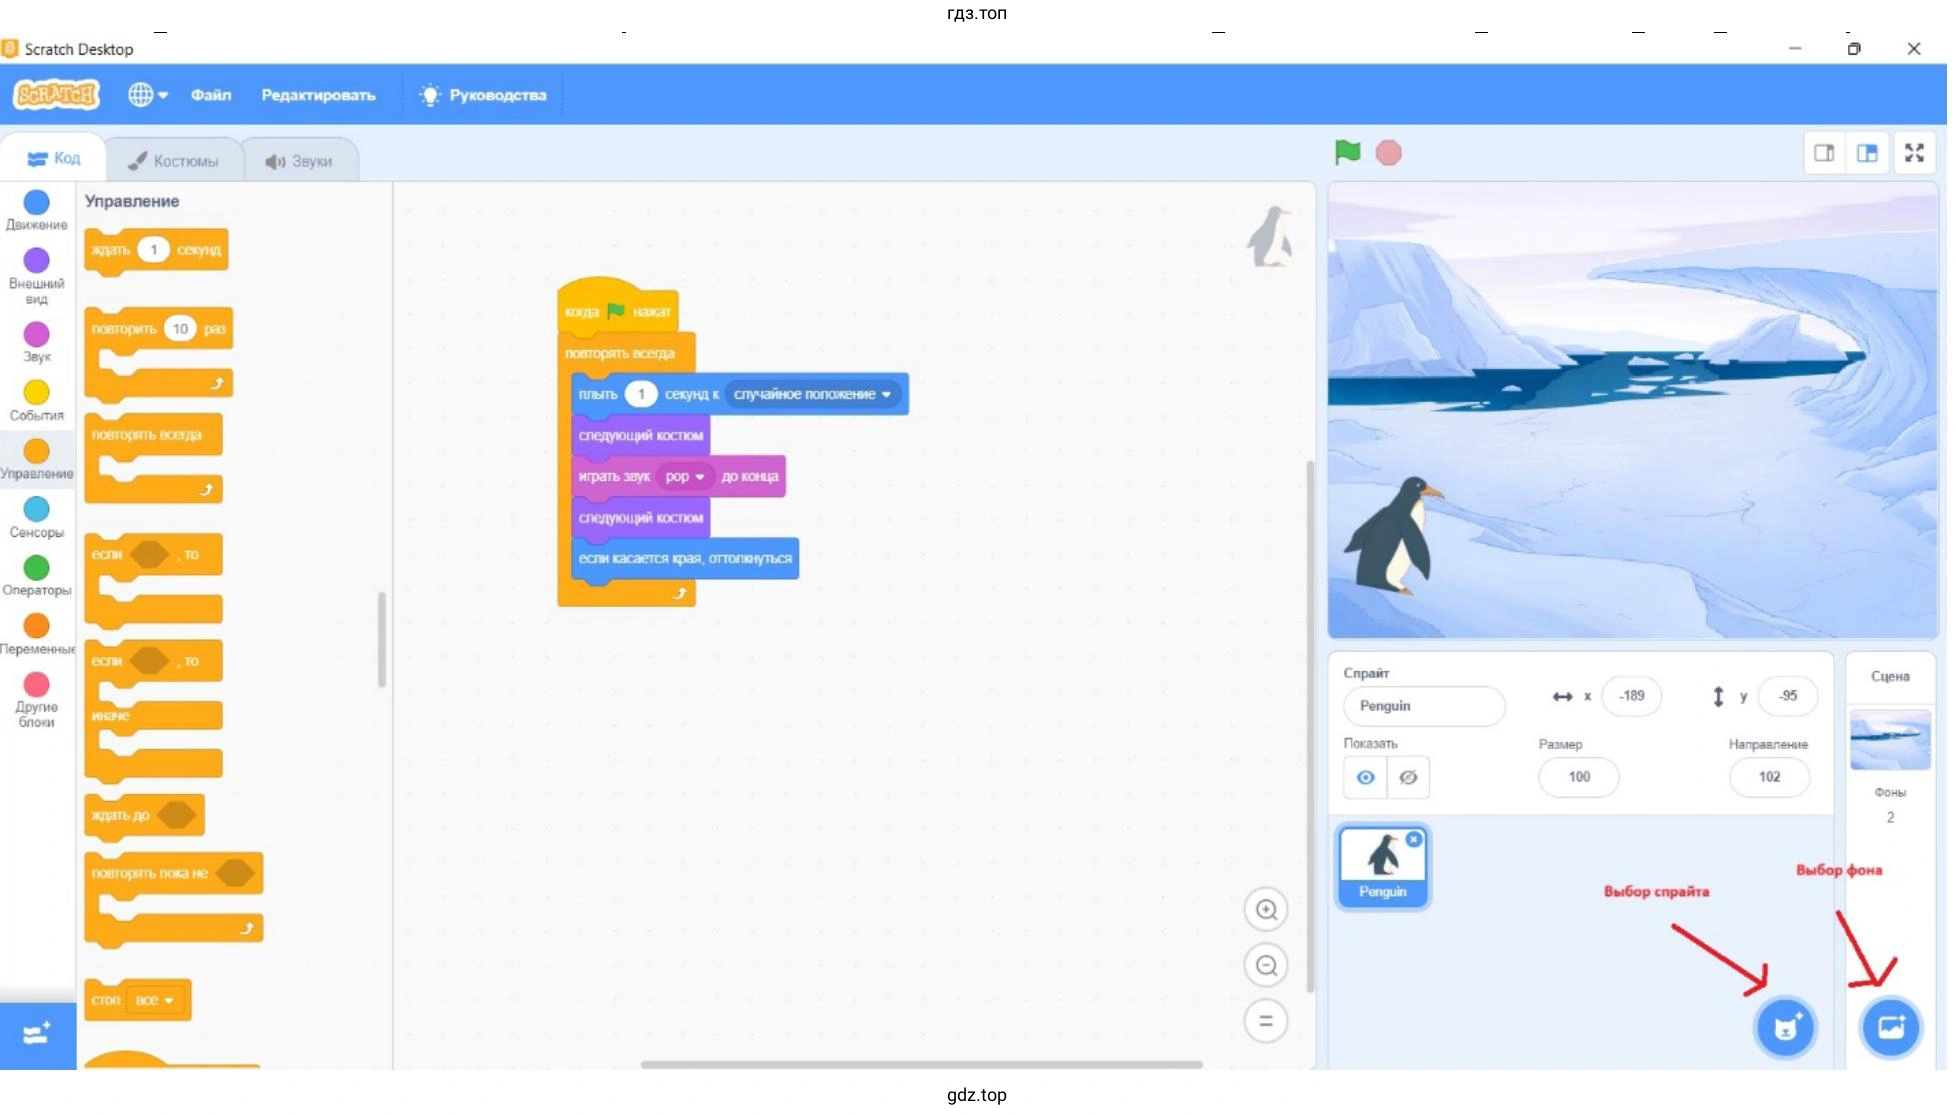Enter full screen stage mode
This screenshot has height=1115, width=1956.
click(1913, 153)
